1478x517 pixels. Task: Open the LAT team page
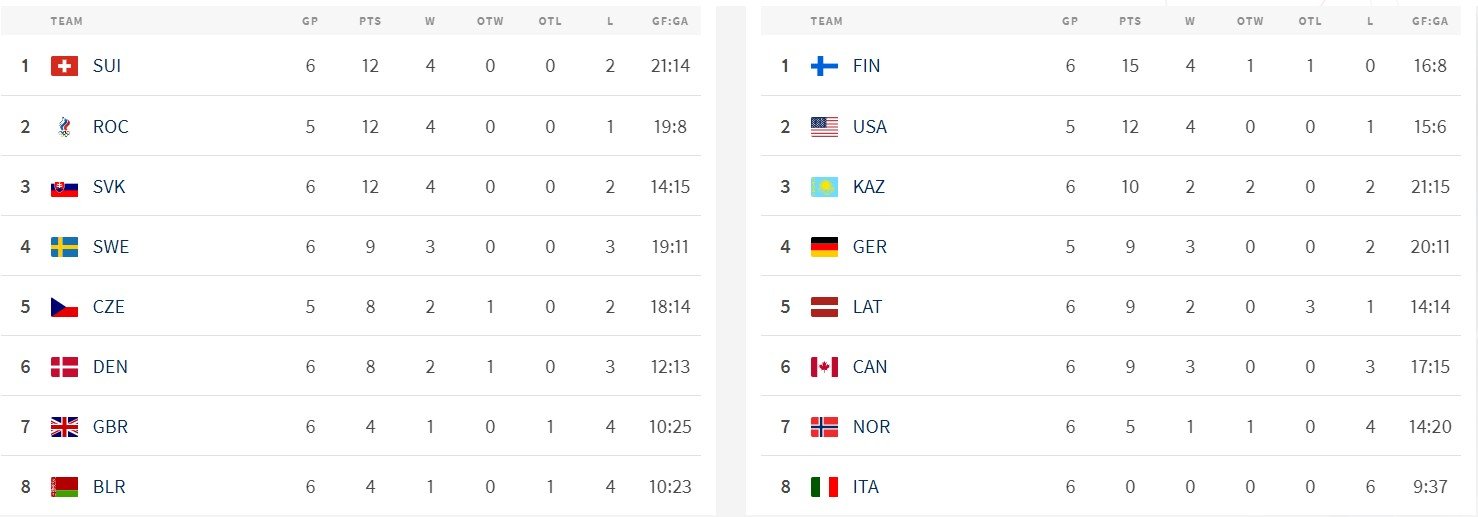pyautogui.click(x=867, y=307)
